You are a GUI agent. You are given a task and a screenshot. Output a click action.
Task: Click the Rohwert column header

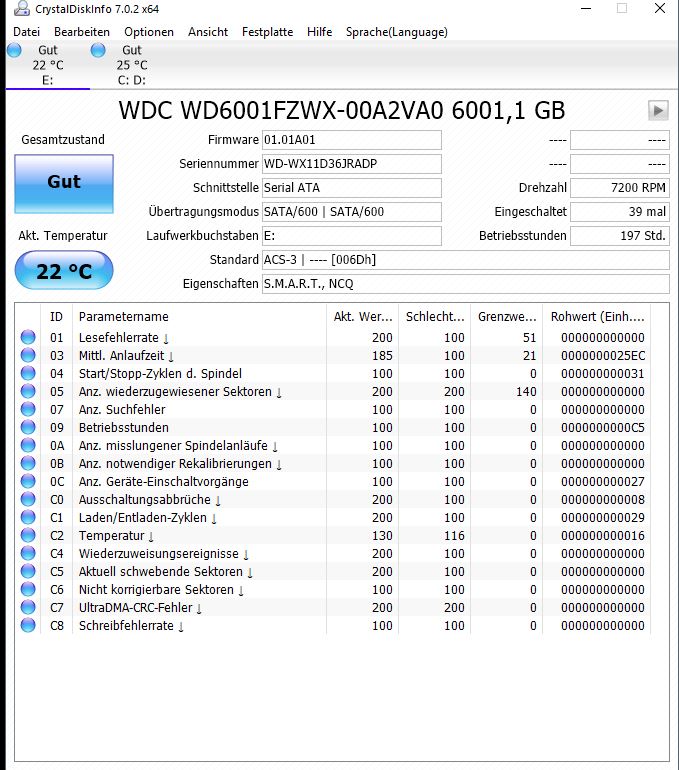(x=597, y=317)
